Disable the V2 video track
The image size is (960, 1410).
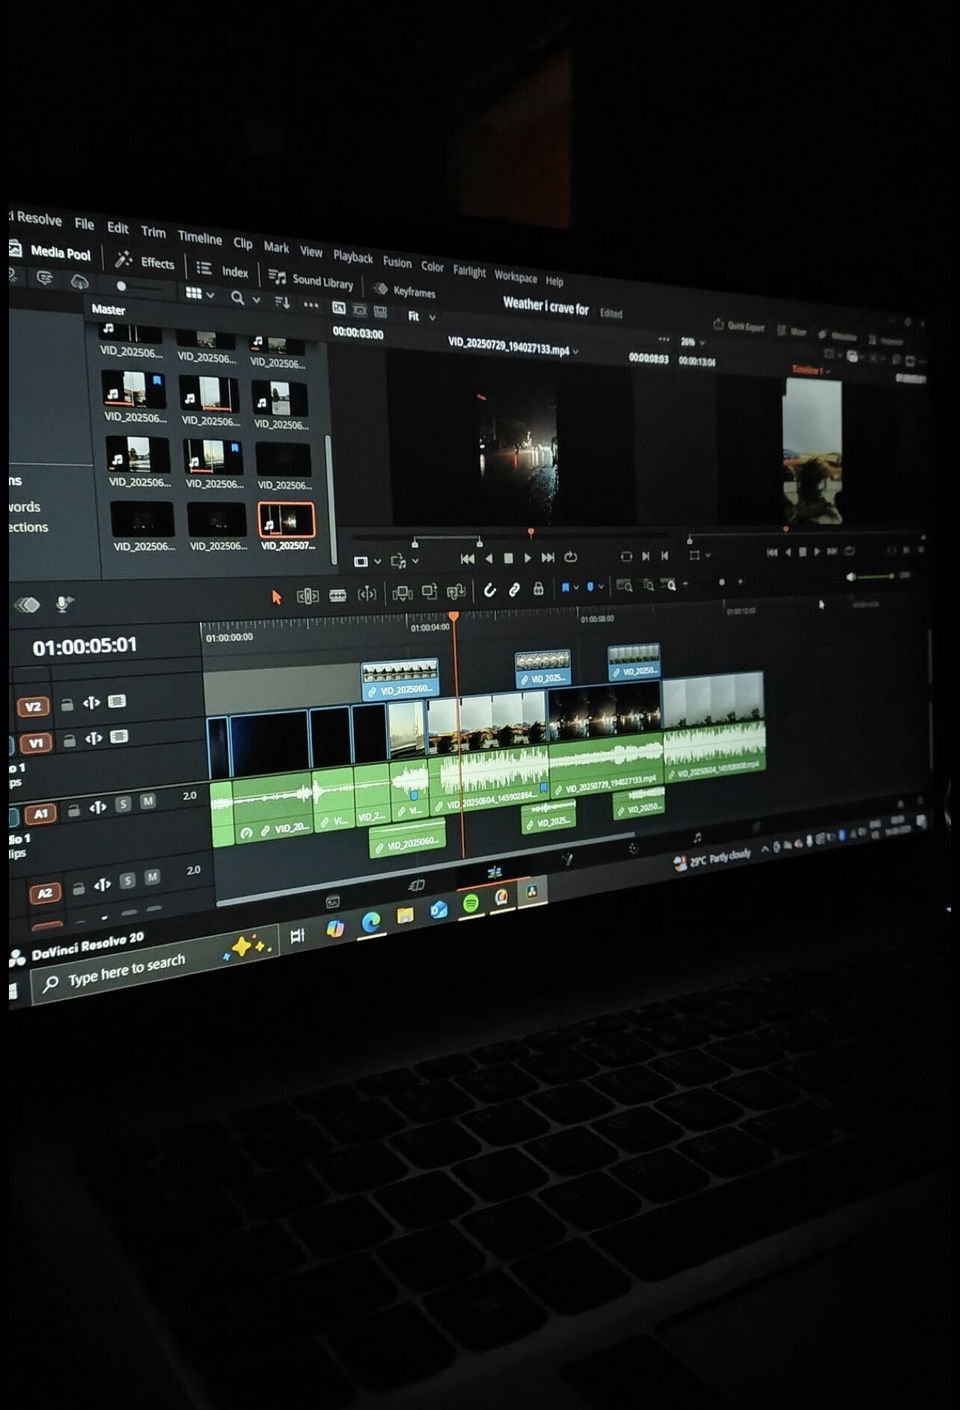pos(117,701)
